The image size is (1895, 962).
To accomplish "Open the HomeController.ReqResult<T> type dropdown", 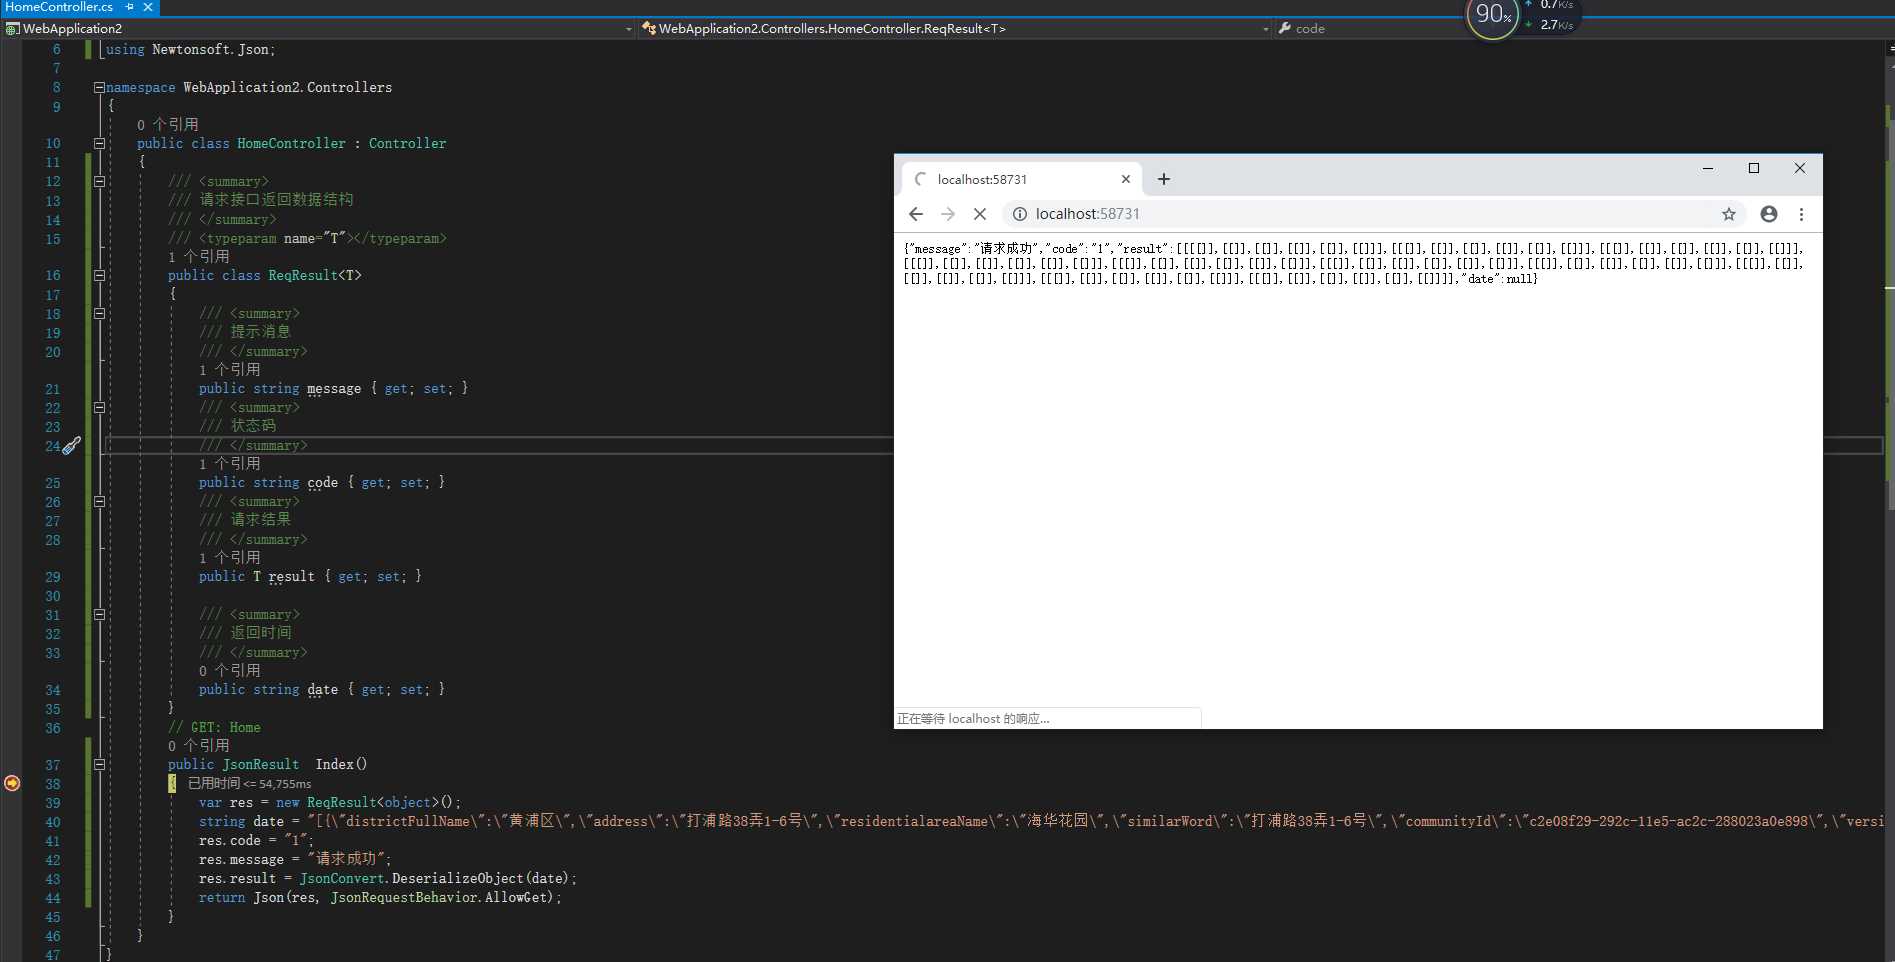I will pyautogui.click(x=955, y=29).
